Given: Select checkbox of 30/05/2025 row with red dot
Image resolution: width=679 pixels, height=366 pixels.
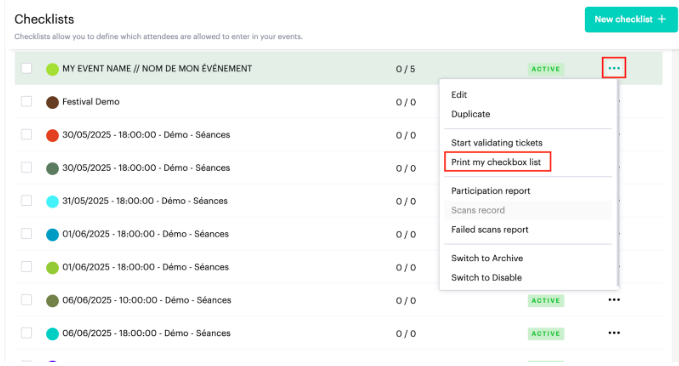Looking at the screenshot, I should click(x=26, y=134).
